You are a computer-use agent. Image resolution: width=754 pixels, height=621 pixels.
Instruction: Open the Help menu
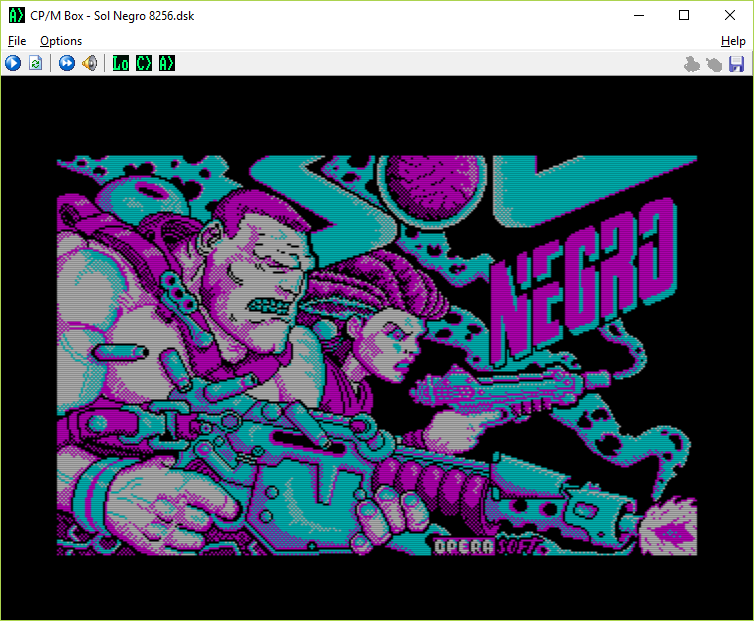point(733,41)
